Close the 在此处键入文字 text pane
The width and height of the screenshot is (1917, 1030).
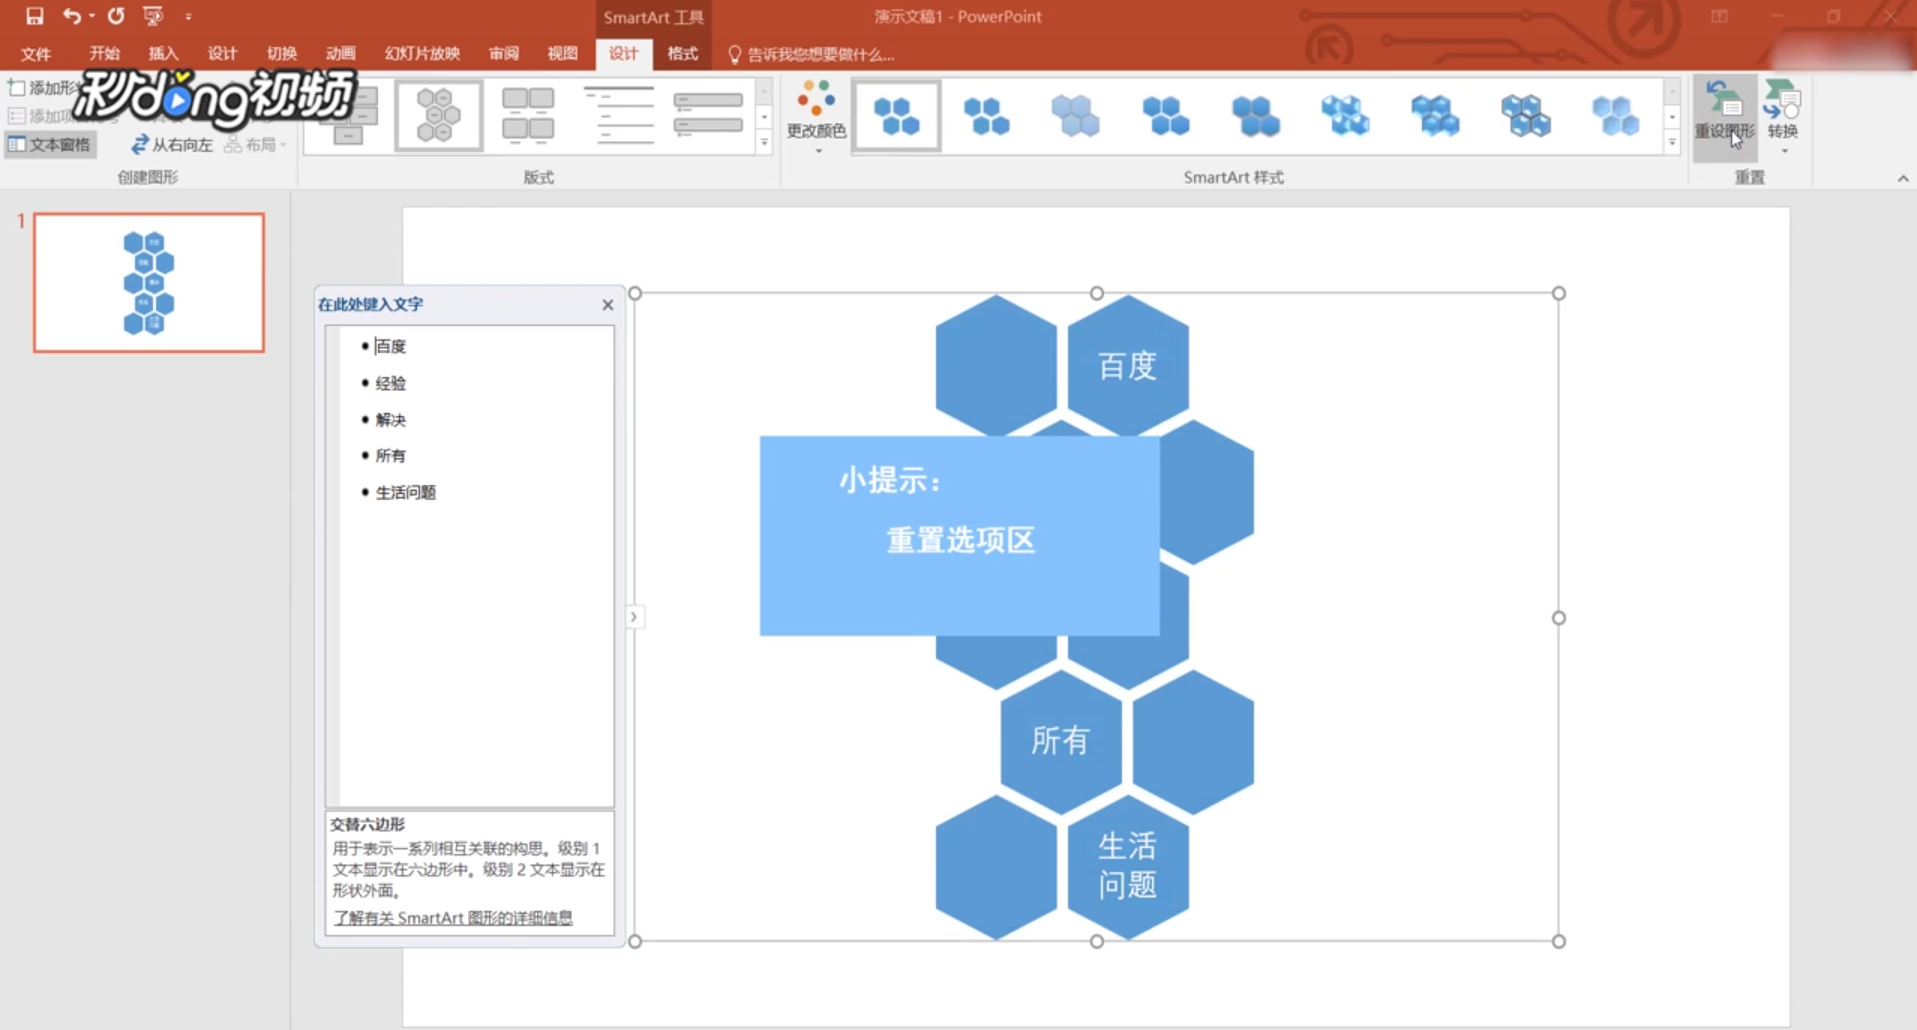(607, 305)
